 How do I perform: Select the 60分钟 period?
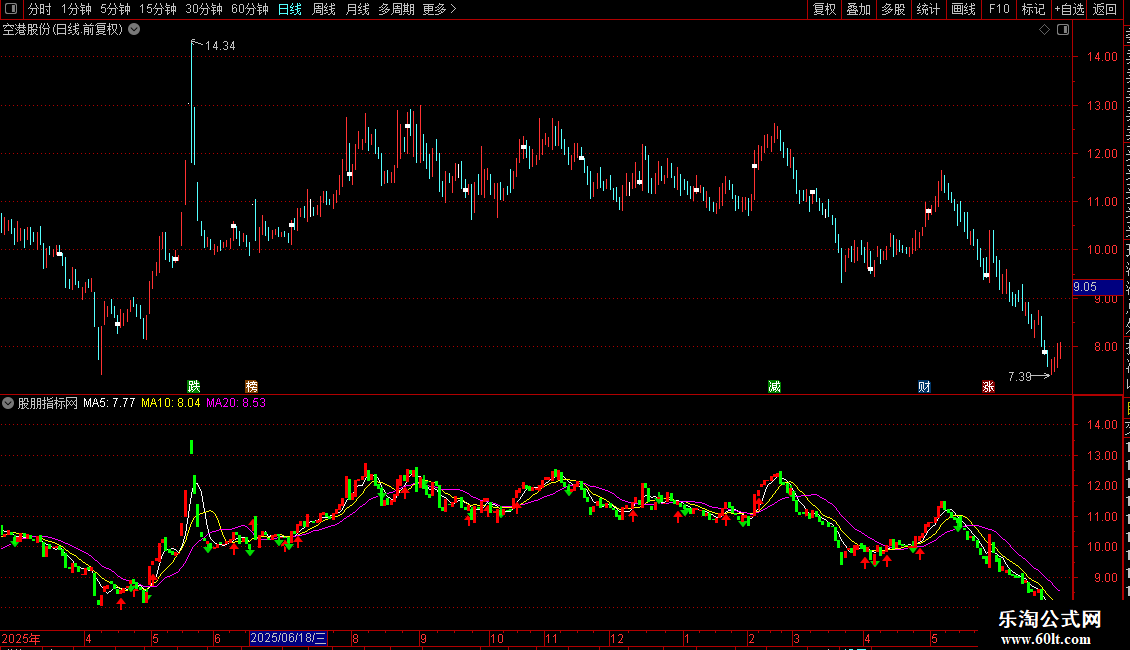[250, 9]
